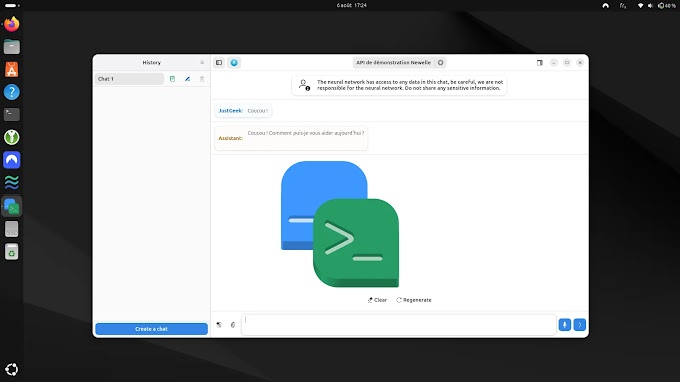Viewport: 680px width, 382px height.
Task: Click the wavy lines app icon in the dock
Action: (12, 183)
